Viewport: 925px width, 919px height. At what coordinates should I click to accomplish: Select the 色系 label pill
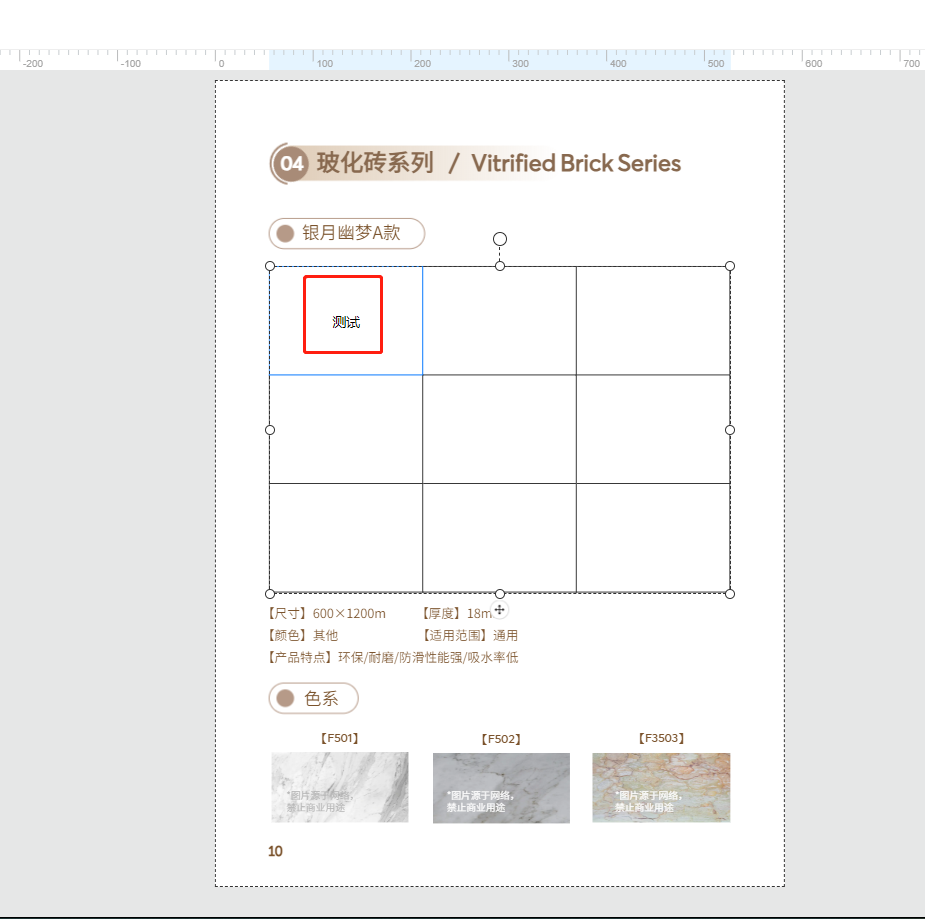(x=314, y=698)
